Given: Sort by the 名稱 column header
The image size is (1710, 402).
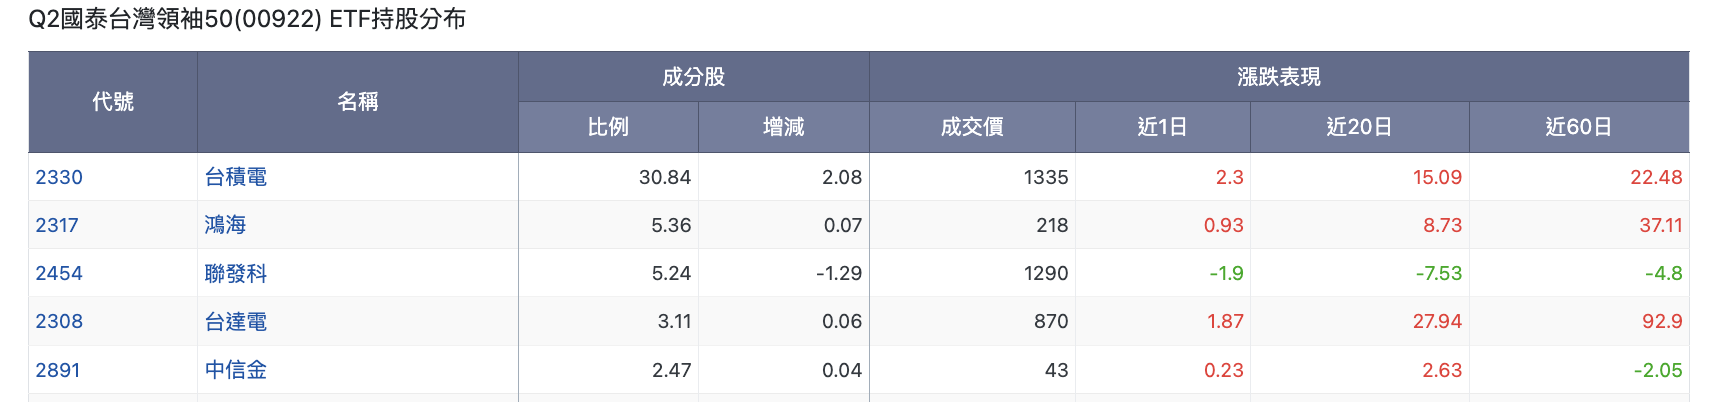Looking at the screenshot, I should click(x=358, y=102).
